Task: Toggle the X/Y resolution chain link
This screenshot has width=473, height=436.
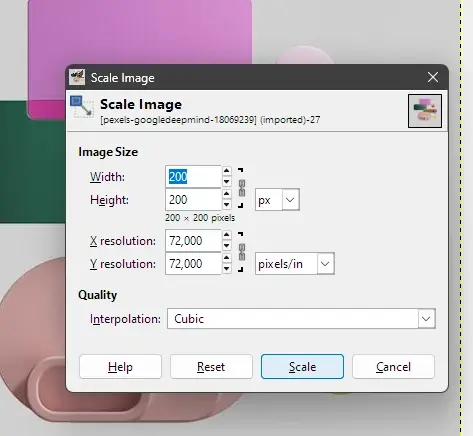Action: click(242, 252)
